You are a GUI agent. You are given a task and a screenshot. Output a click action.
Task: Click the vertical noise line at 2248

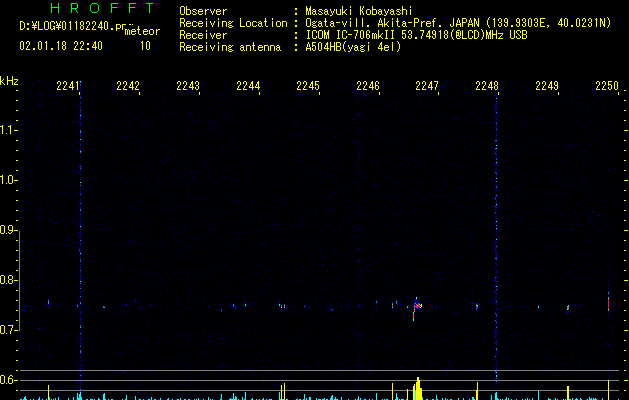coord(496,237)
